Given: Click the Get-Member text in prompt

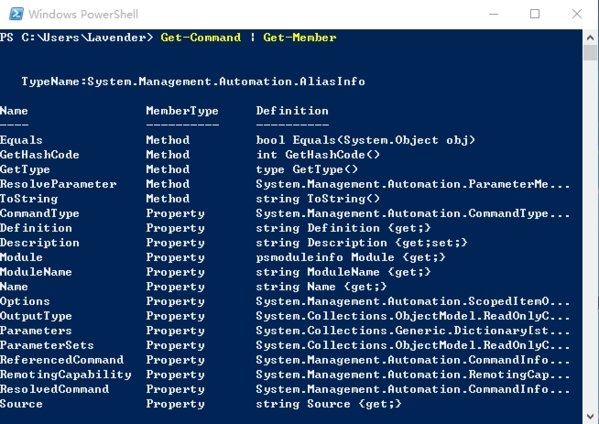Looking at the screenshot, I should [x=300, y=37].
